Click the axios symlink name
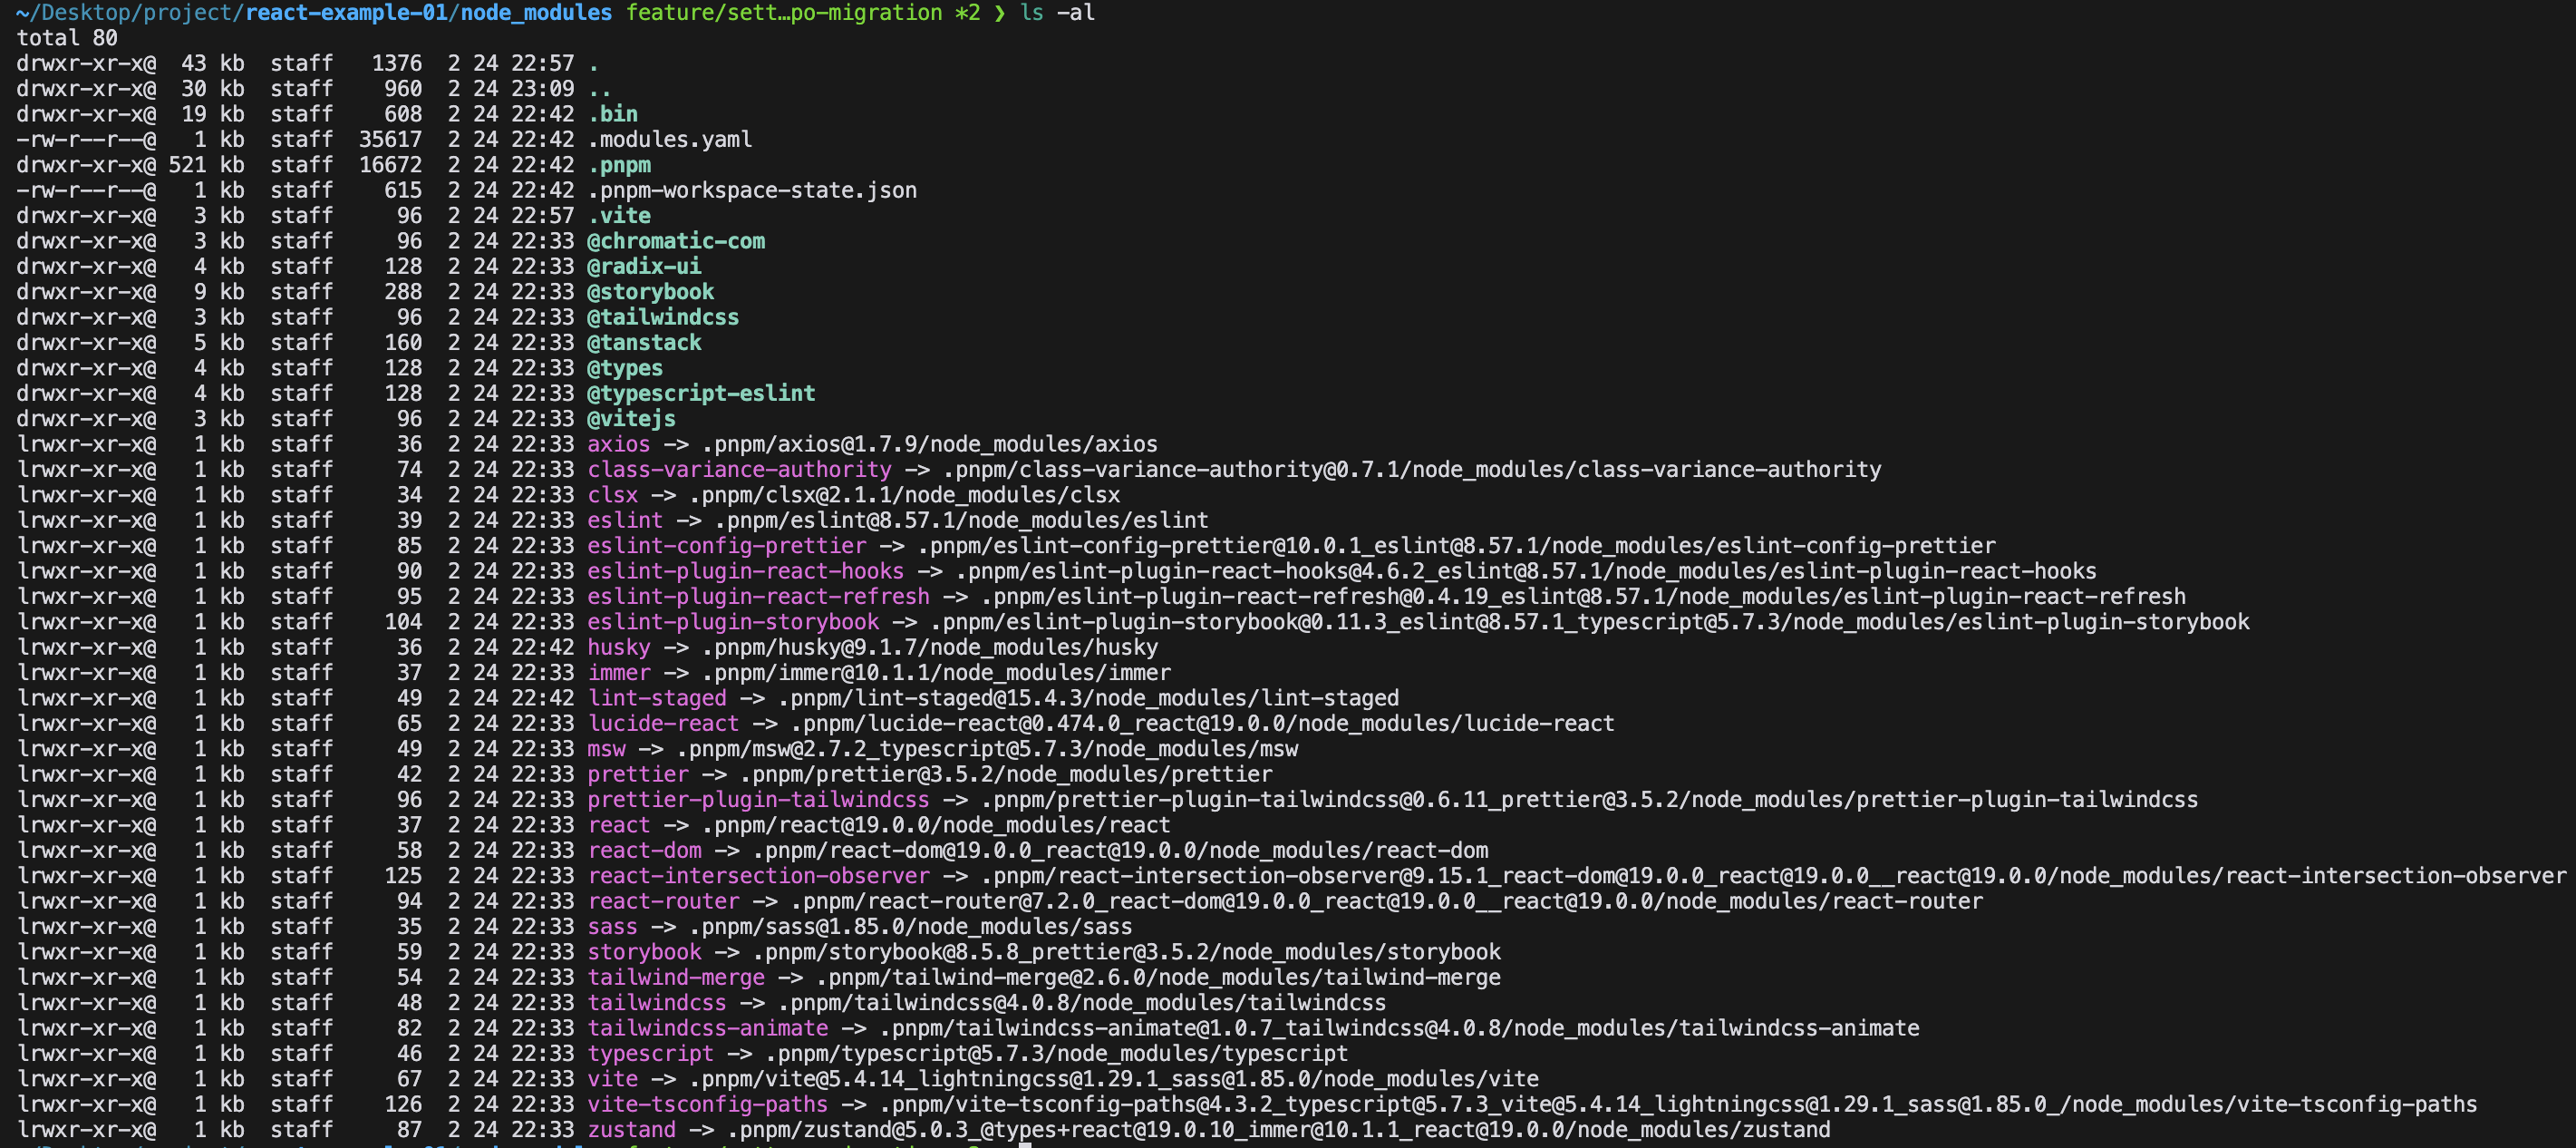 [619, 444]
